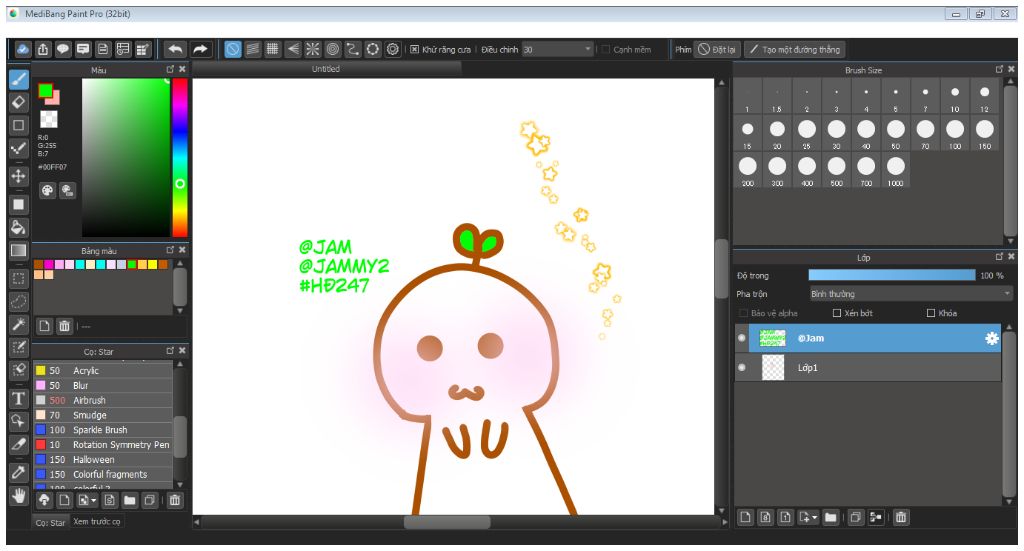Toggle Bảo vệ alpha checkbox
1024x551 pixels.
tap(743, 313)
